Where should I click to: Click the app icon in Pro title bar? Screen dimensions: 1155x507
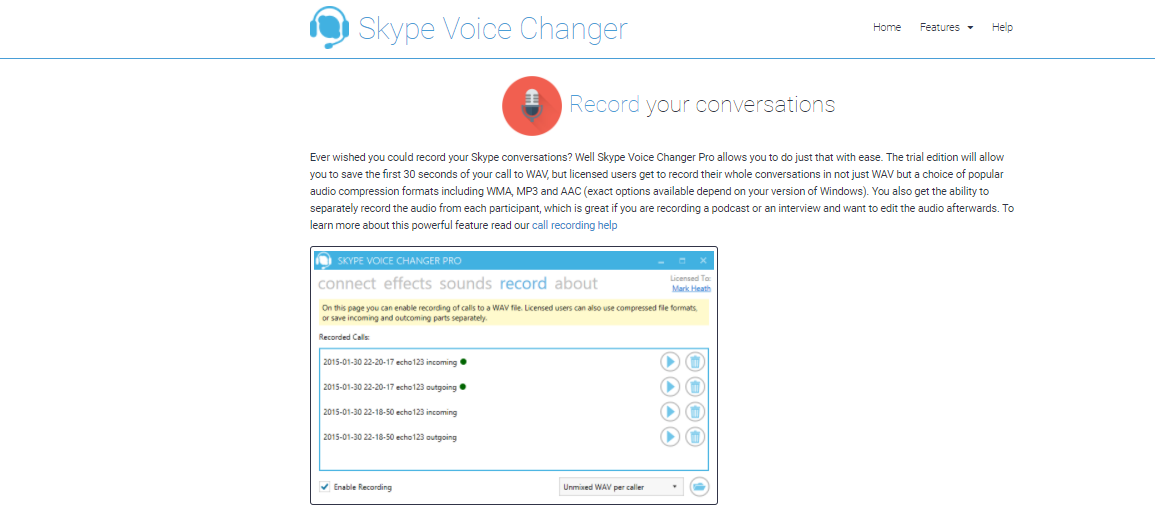pos(323,261)
